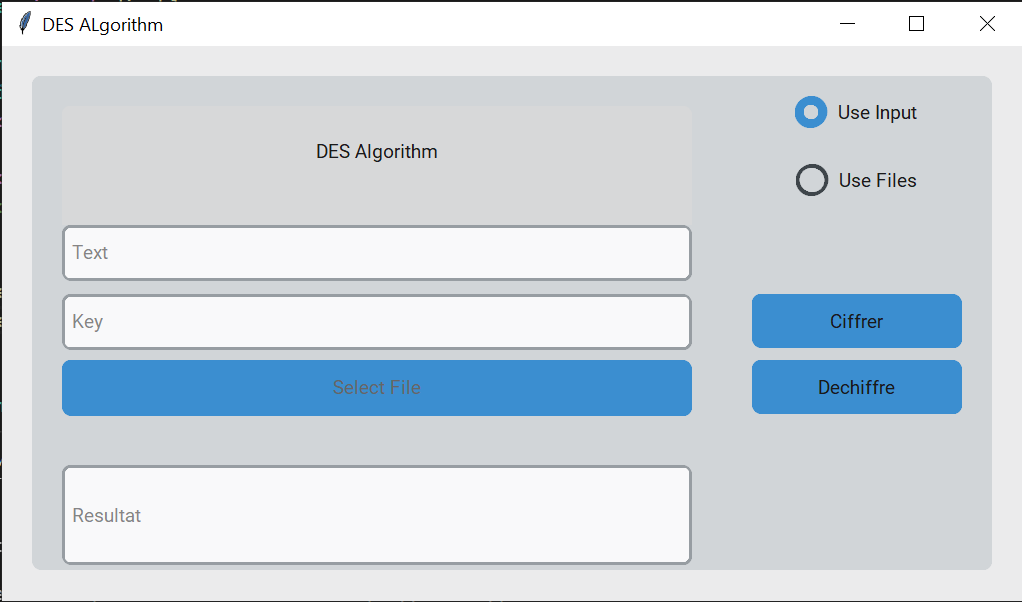Screen dimensions: 1022x602
Task: Close the DES ALgorithm window
Action: click(987, 24)
